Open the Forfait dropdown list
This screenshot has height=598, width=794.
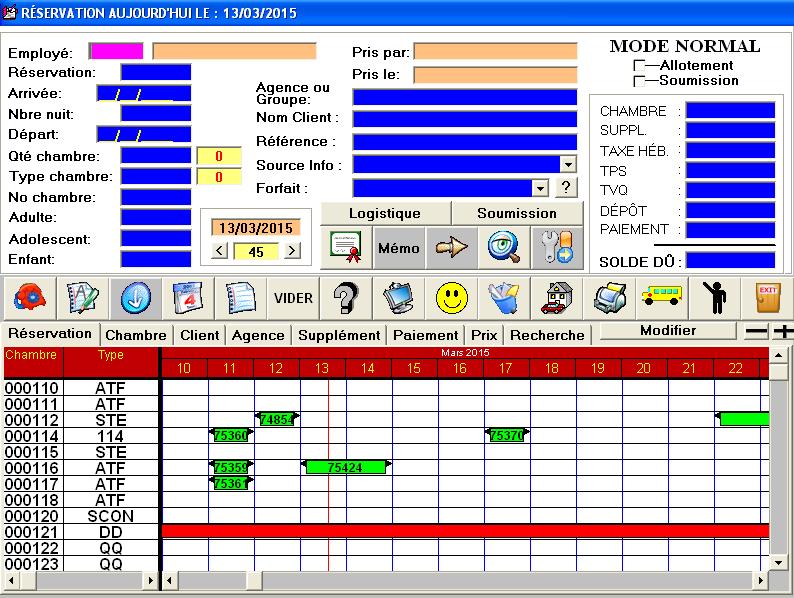pyautogui.click(x=540, y=187)
